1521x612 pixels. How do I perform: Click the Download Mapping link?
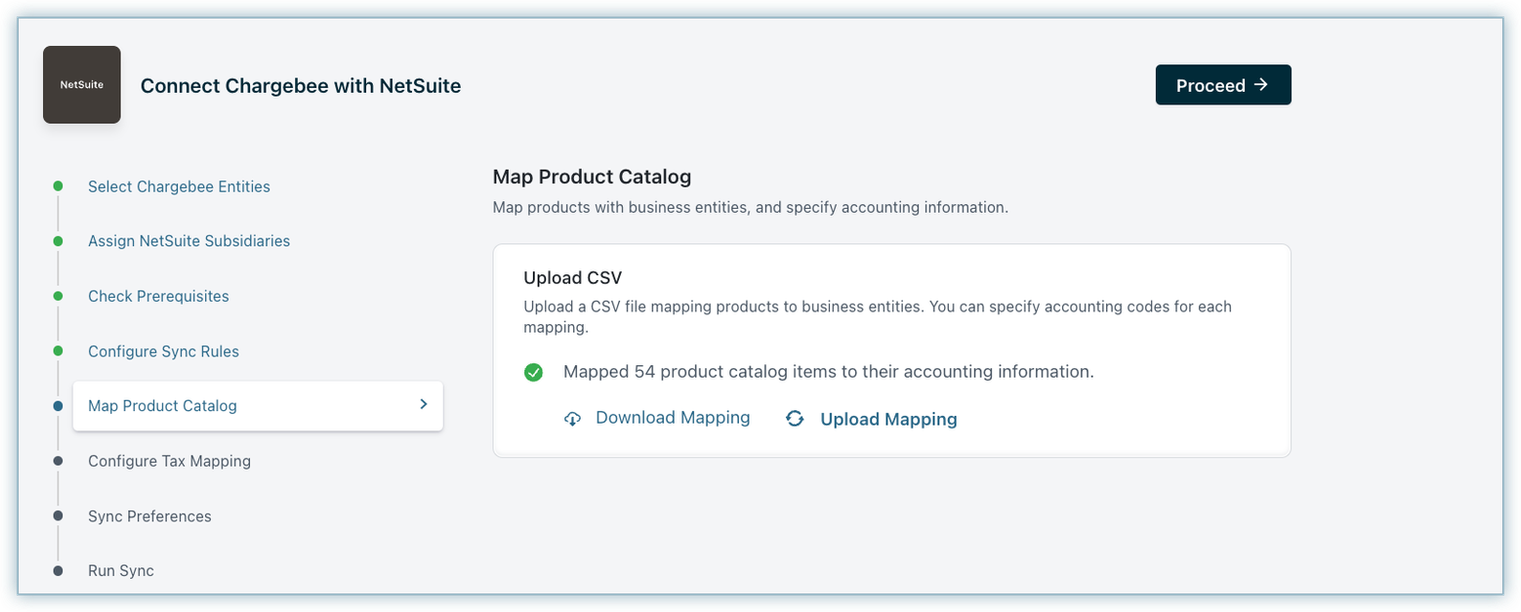[672, 418]
